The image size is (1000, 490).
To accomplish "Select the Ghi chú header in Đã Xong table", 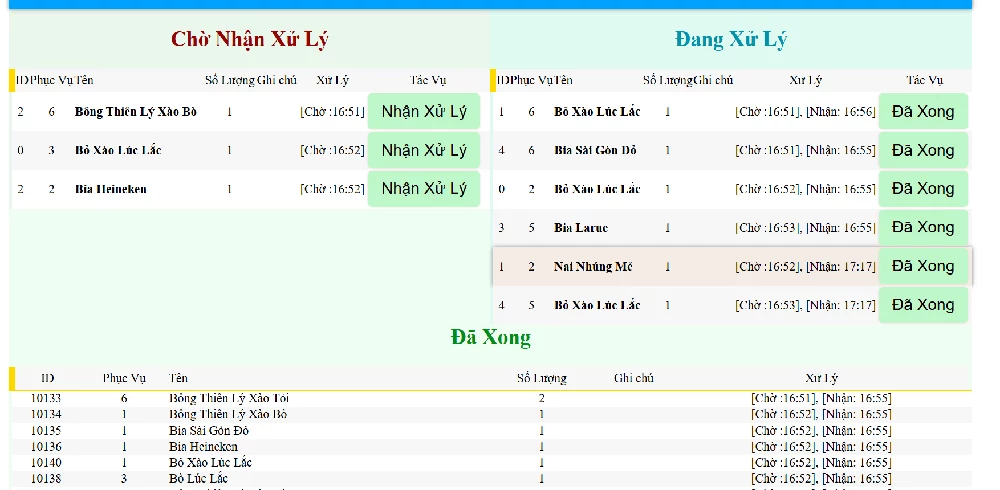I will click(634, 378).
